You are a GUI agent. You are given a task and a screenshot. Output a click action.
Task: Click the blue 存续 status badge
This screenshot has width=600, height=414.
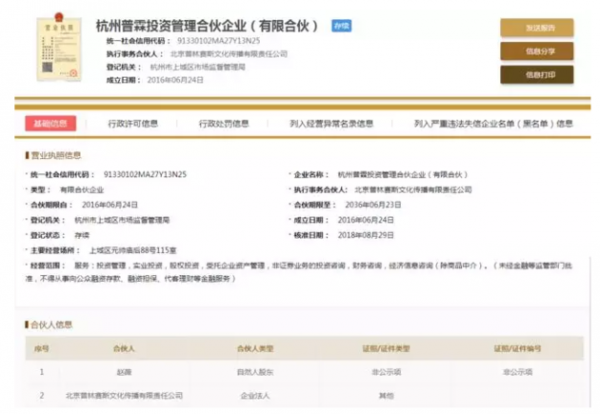341,26
